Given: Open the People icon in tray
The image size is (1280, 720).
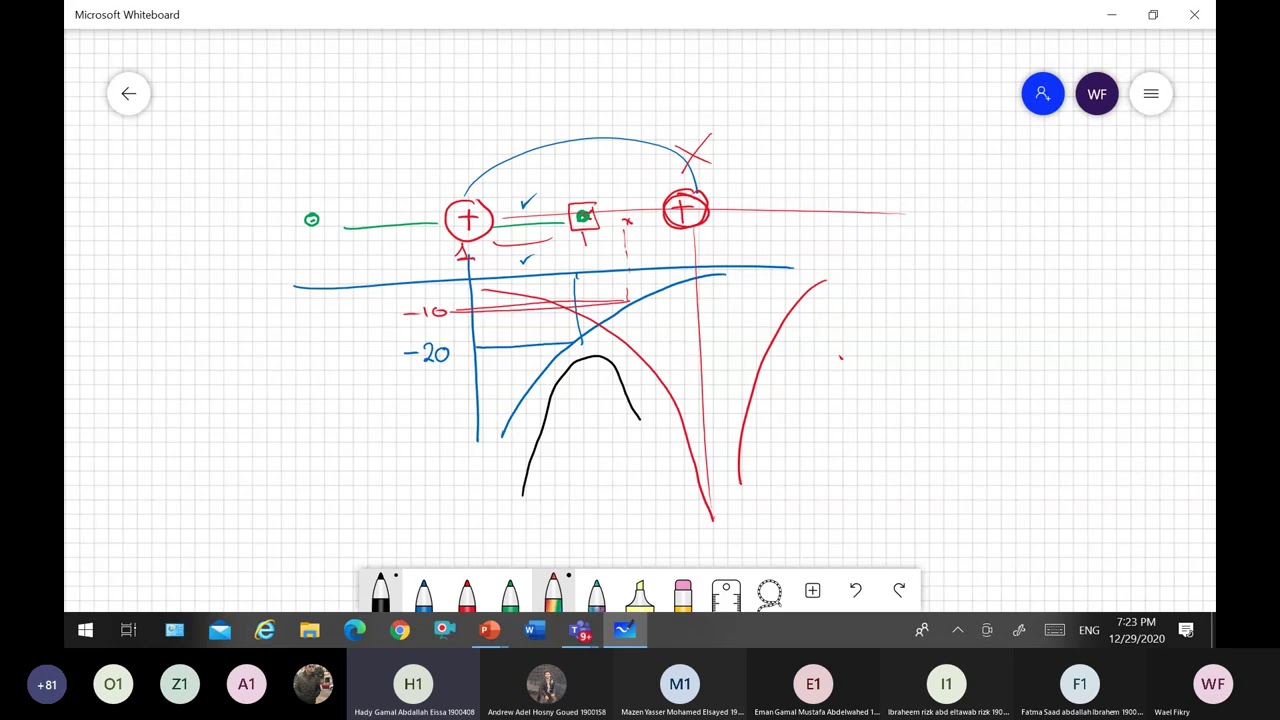Looking at the screenshot, I should click(922, 630).
